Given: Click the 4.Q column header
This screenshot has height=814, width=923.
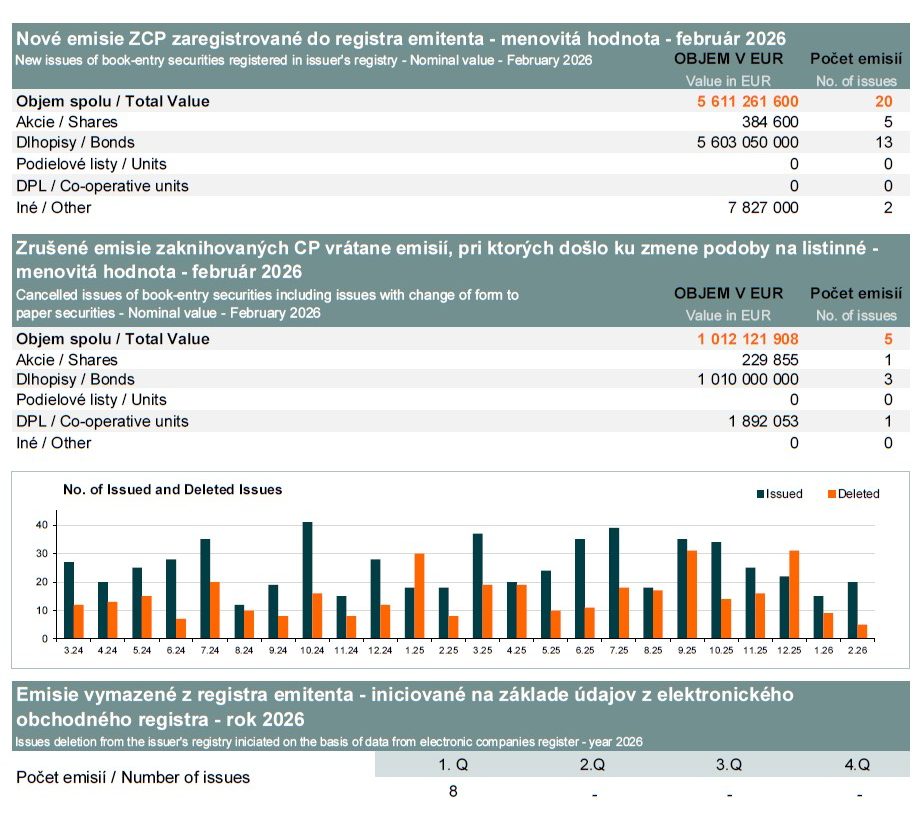Looking at the screenshot, I should coord(859,765).
